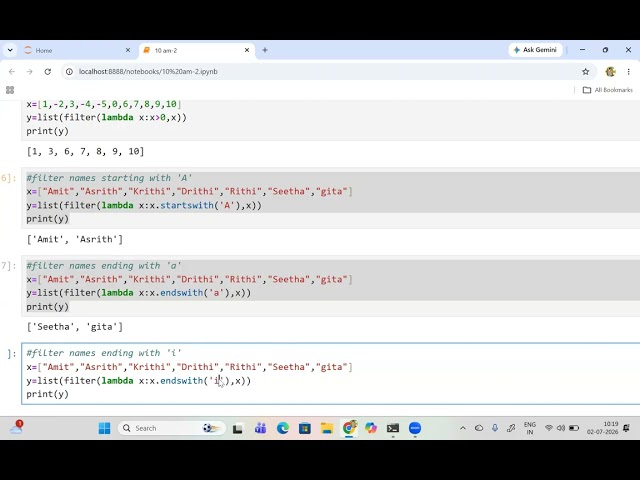This screenshot has height=480, width=640.
Task: Switch to Chrome on the taskbar
Action: 349,428
